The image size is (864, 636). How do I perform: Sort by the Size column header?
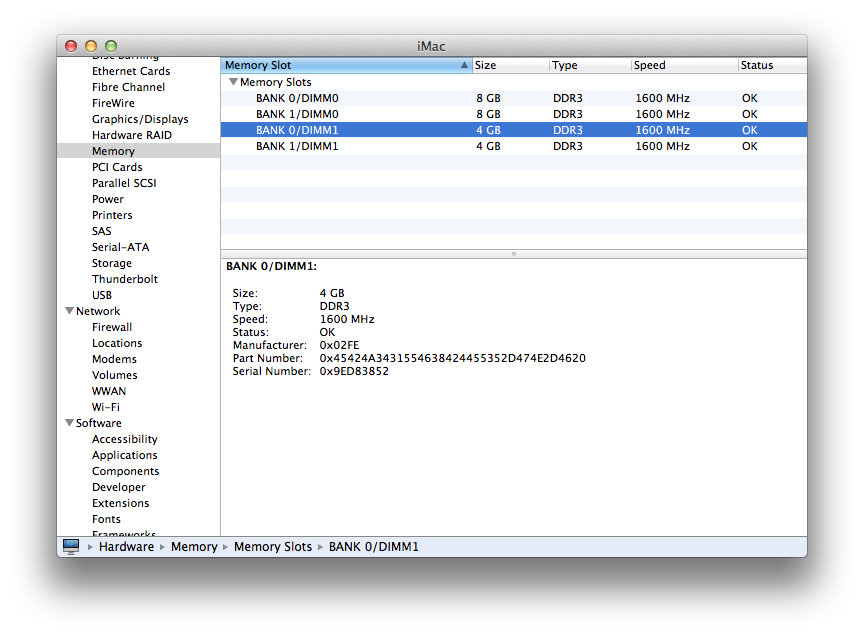(x=511, y=65)
